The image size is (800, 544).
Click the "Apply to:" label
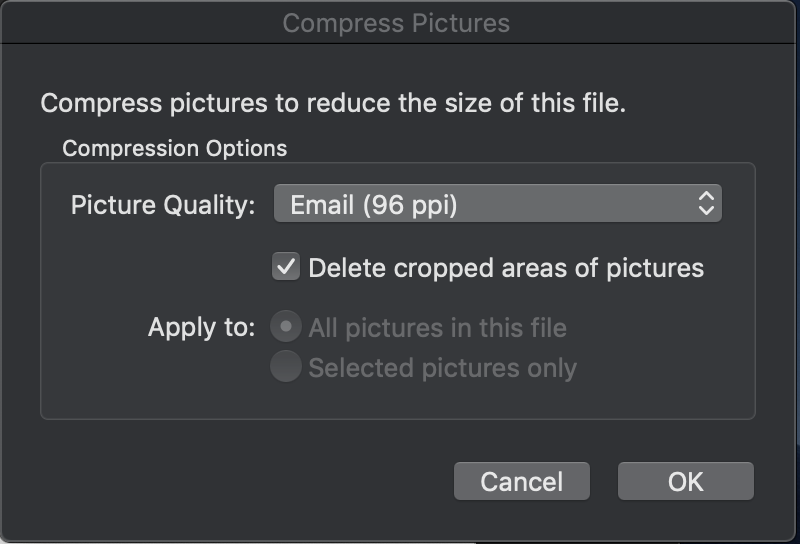click(x=201, y=328)
